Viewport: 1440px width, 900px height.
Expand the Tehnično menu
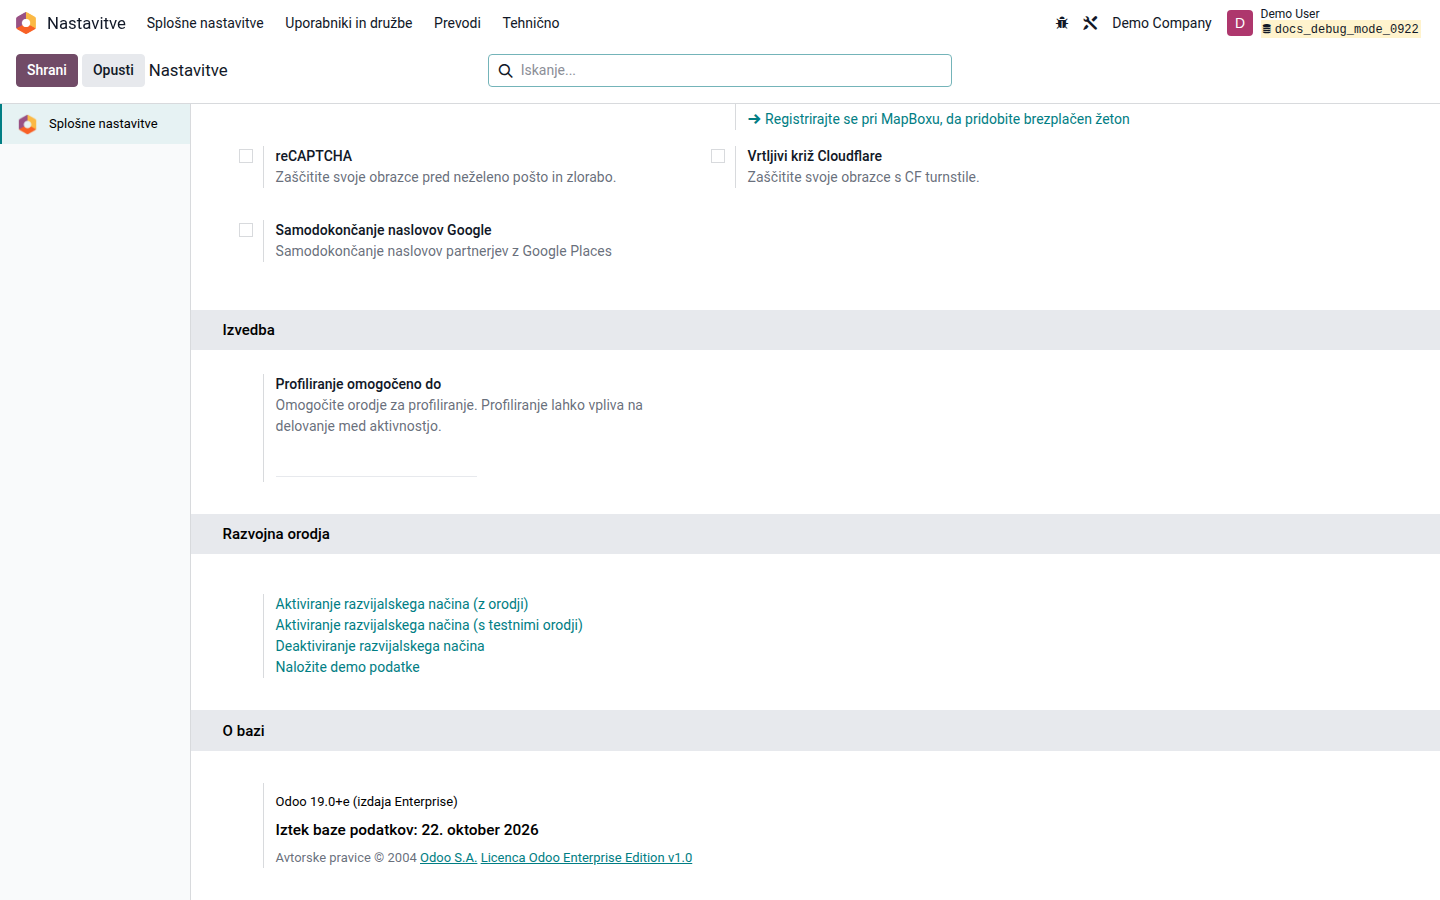(x=531, y=23)
